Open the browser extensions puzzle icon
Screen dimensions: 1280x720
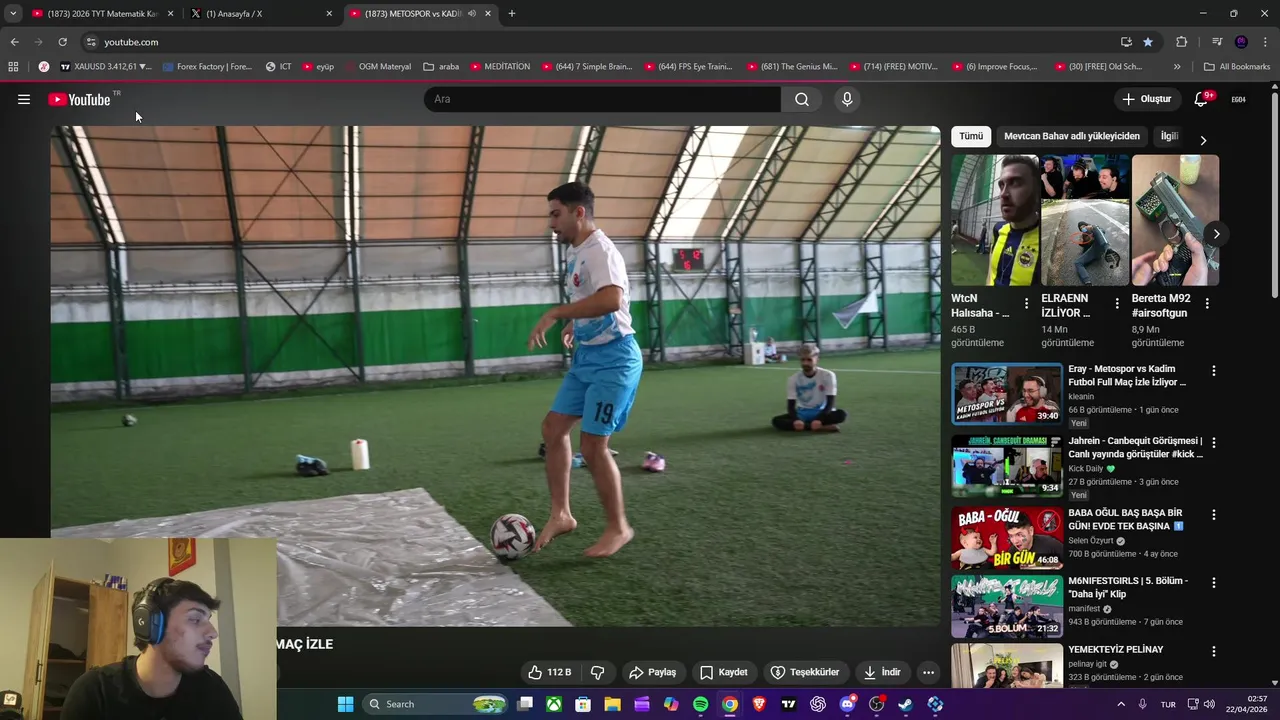(1181, 42)
